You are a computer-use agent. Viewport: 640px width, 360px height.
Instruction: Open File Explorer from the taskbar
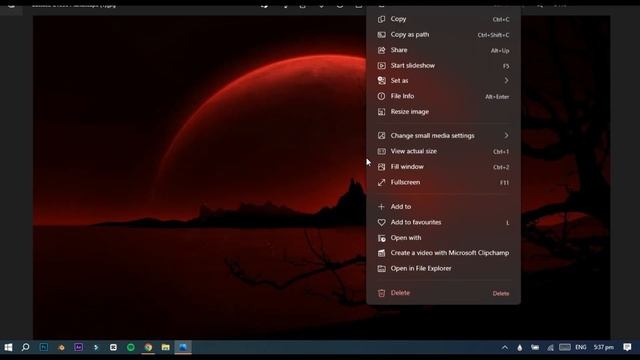[x=165, y=347]
